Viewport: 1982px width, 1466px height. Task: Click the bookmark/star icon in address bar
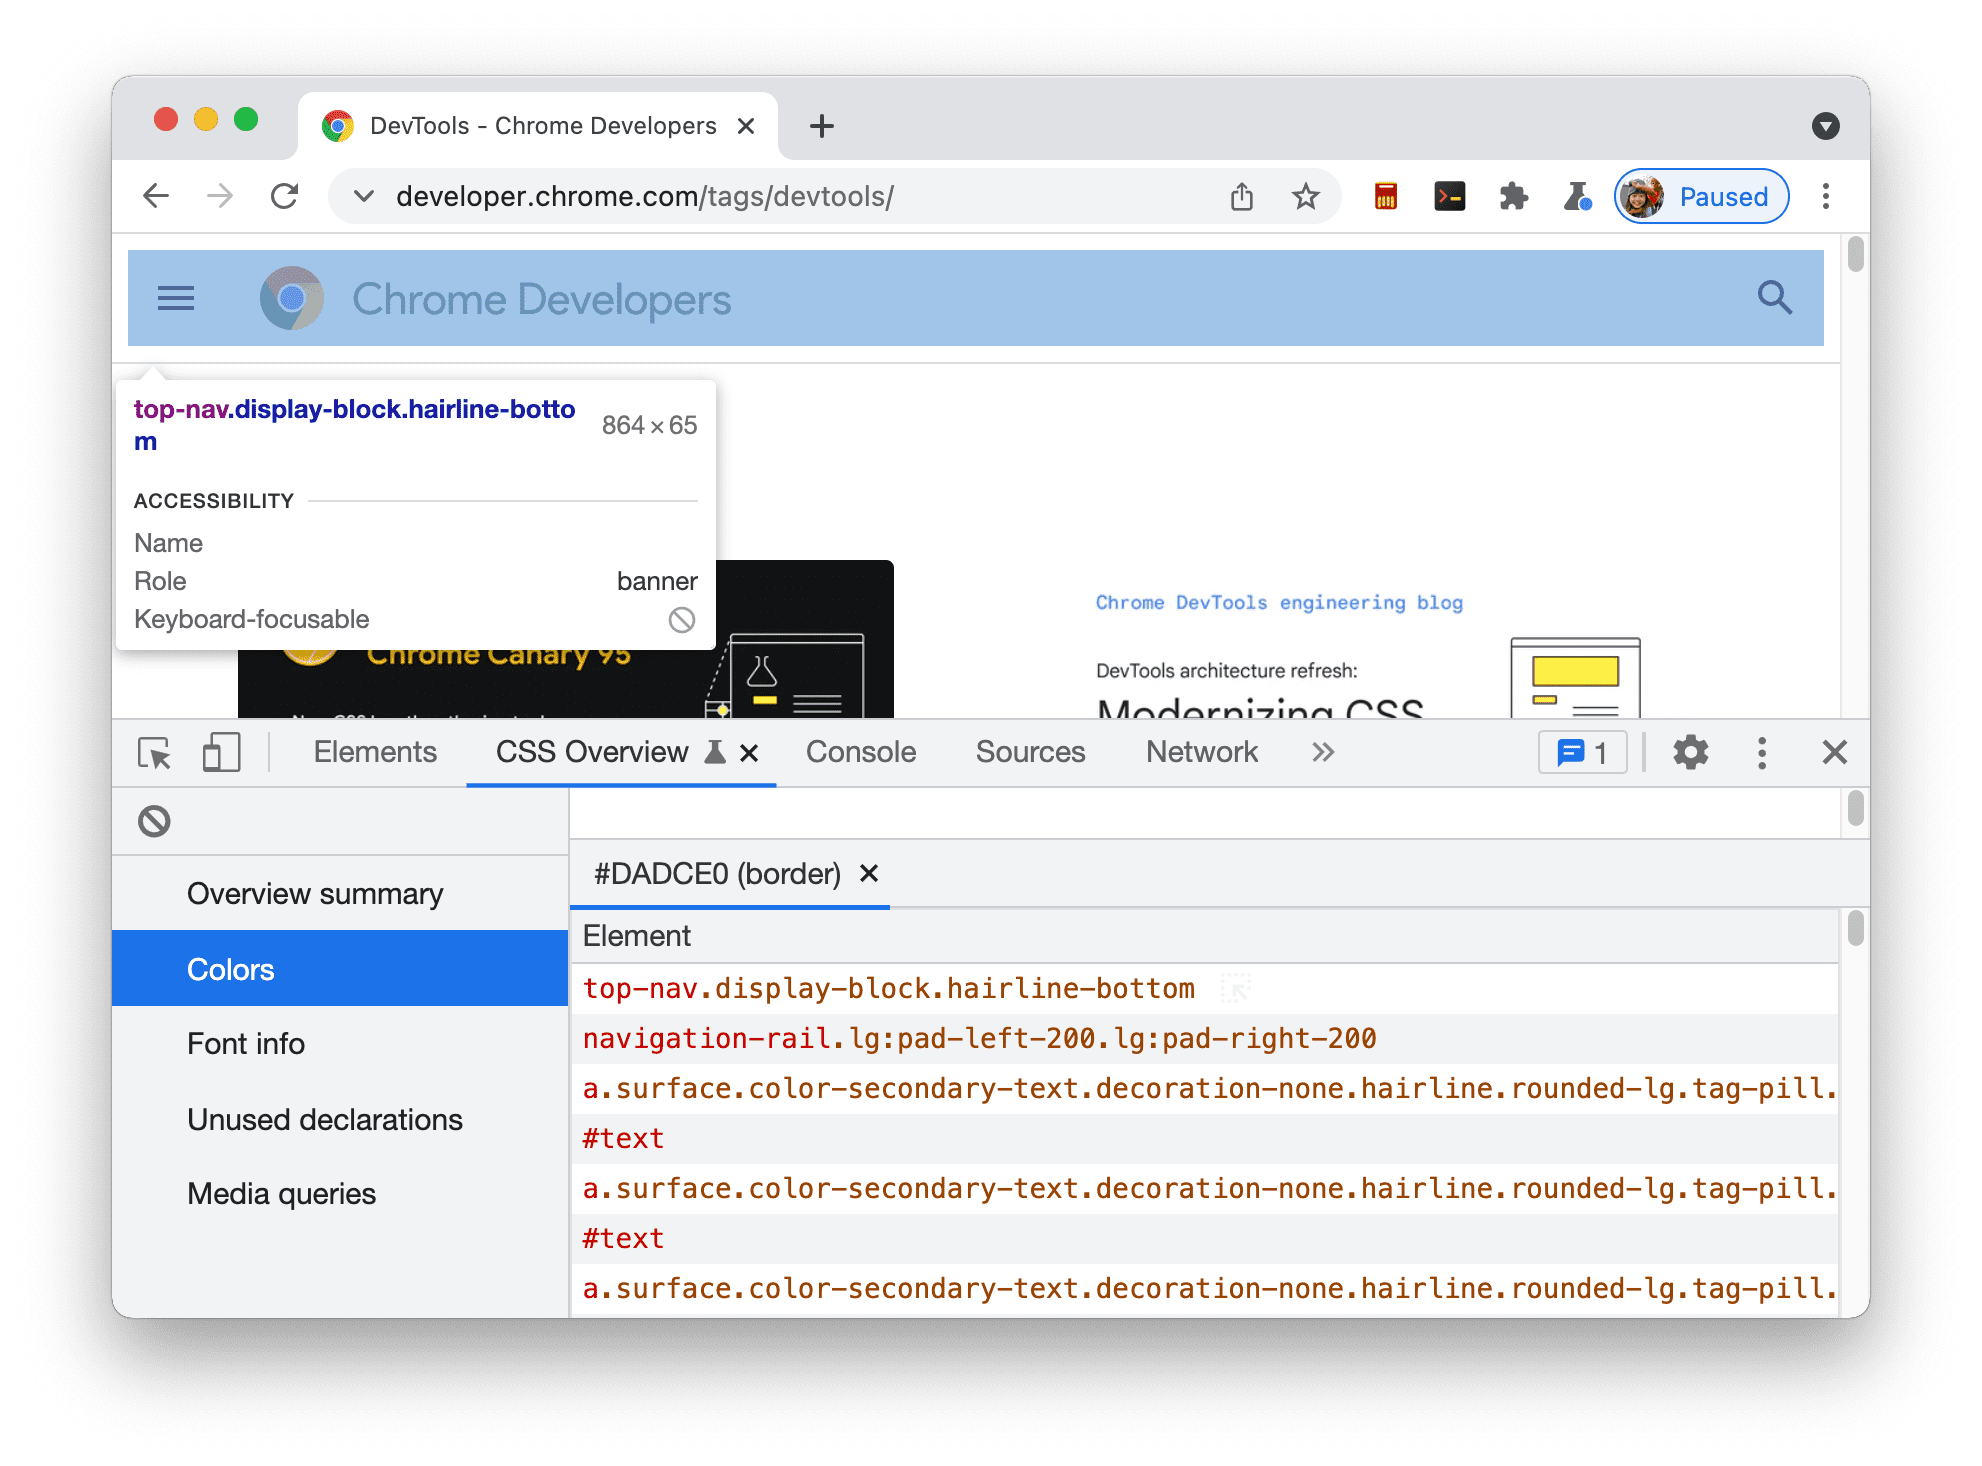1307,196
